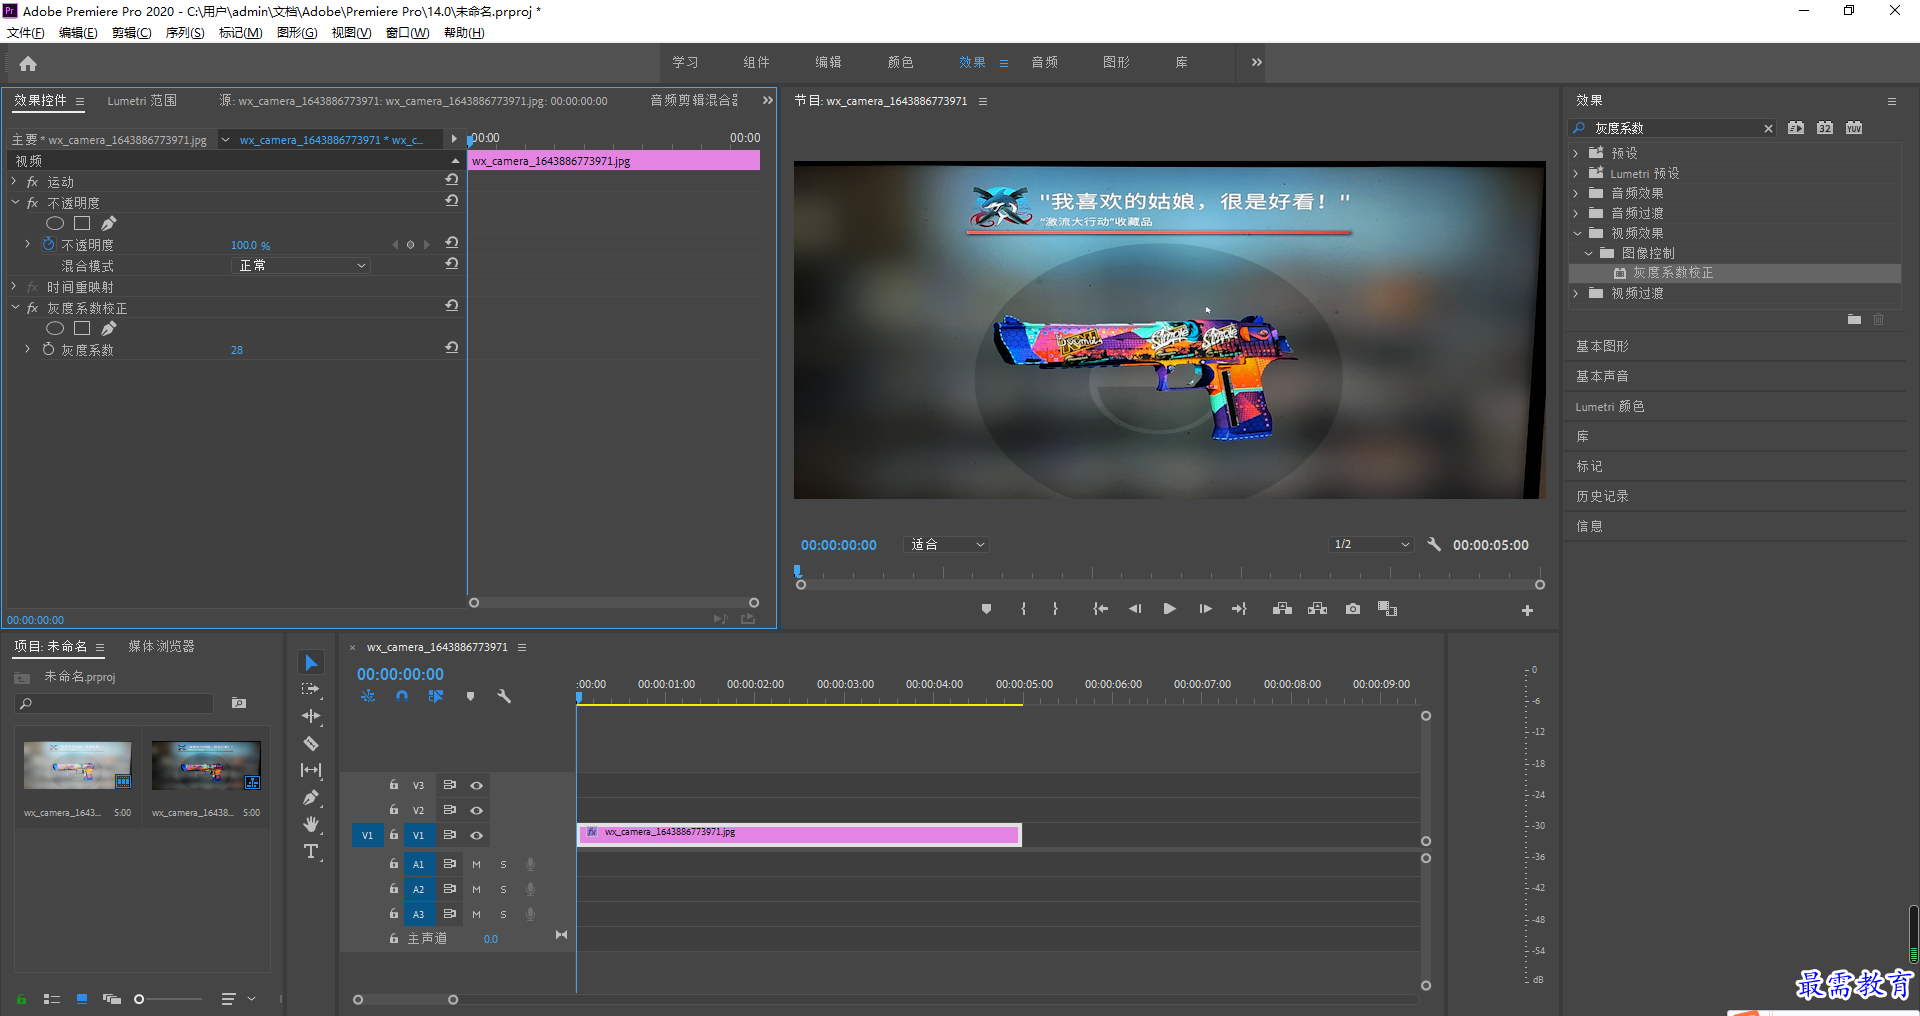Add marker in timeline panel

click(x=470, y=696)
